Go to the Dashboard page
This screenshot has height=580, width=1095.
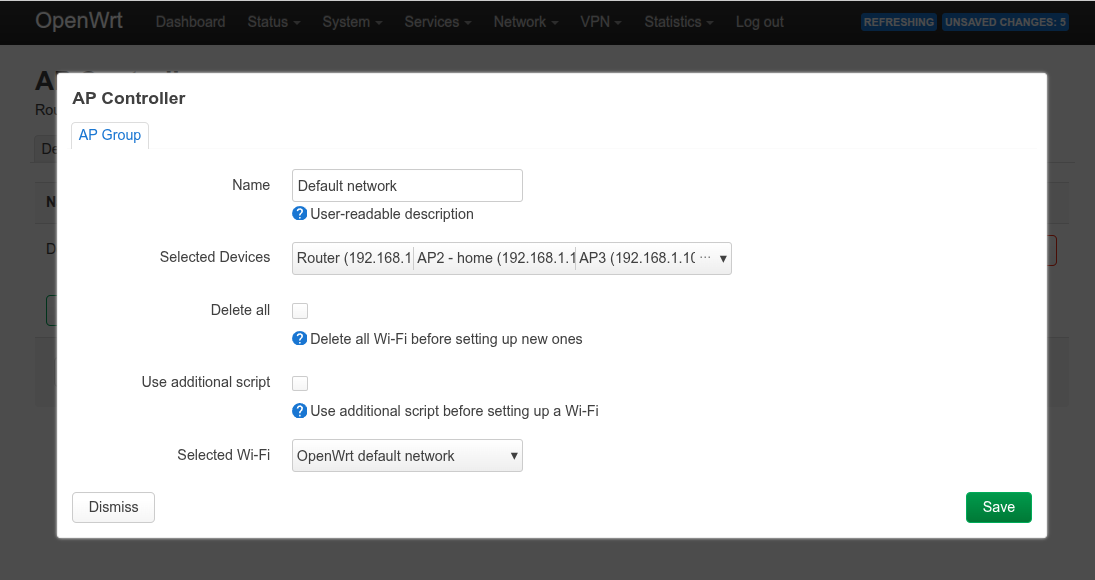pyautogui.click(x=190, y=22)
